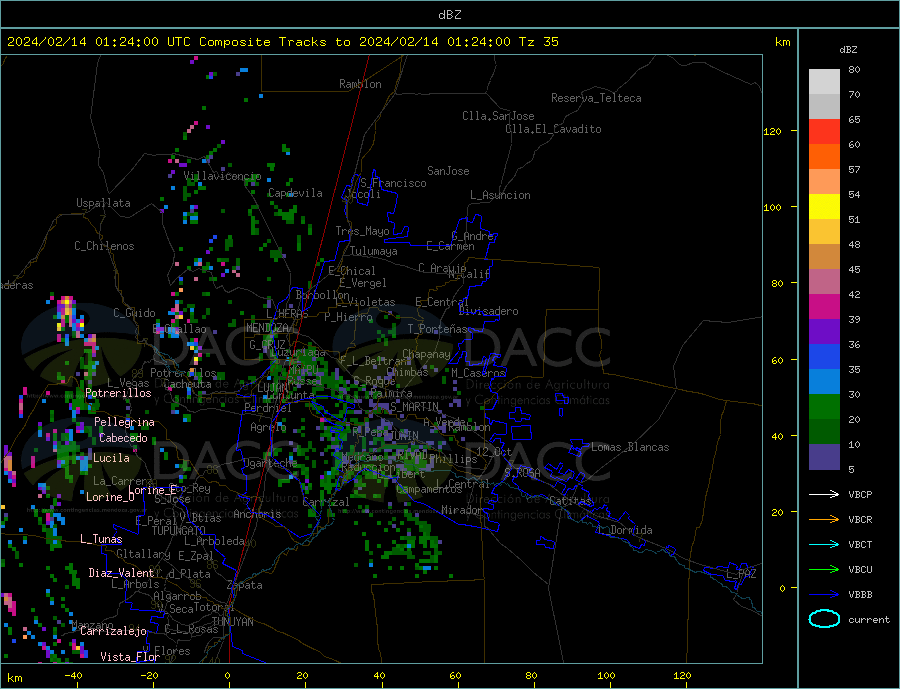
Task: Click the Vista_Flor map label
Action: pos(130,657)
